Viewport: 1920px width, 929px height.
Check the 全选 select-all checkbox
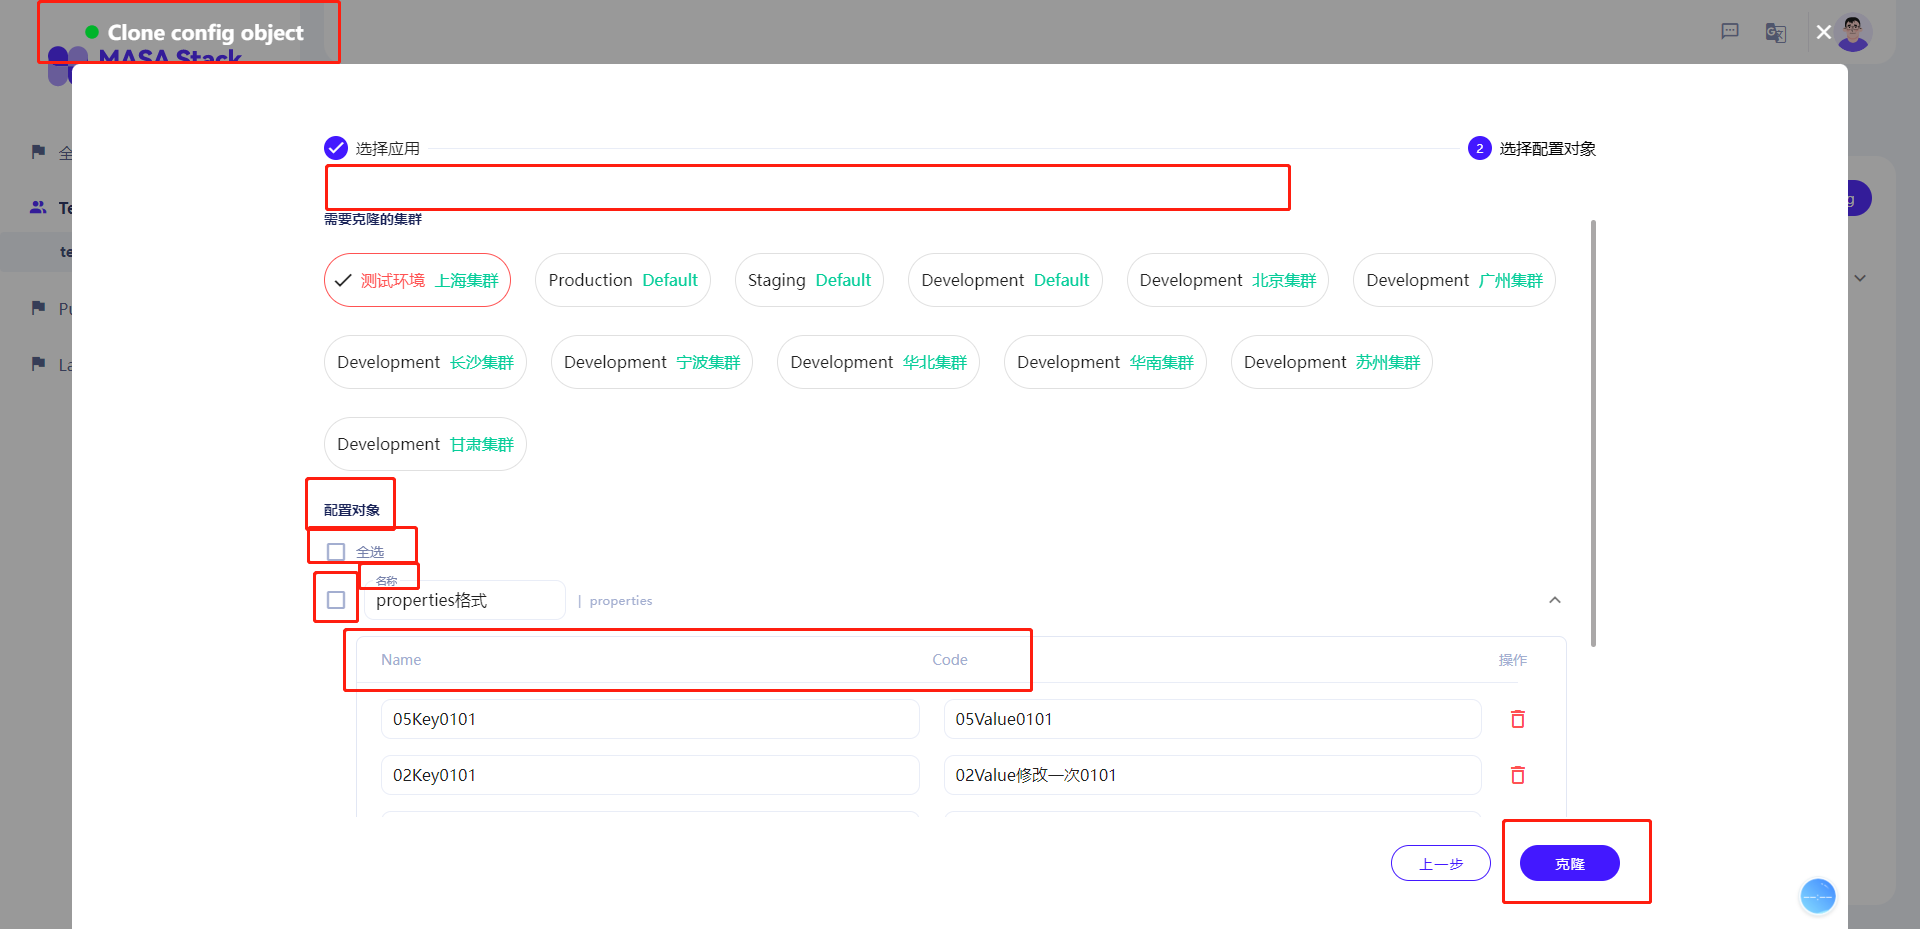(x=335, y=551)
